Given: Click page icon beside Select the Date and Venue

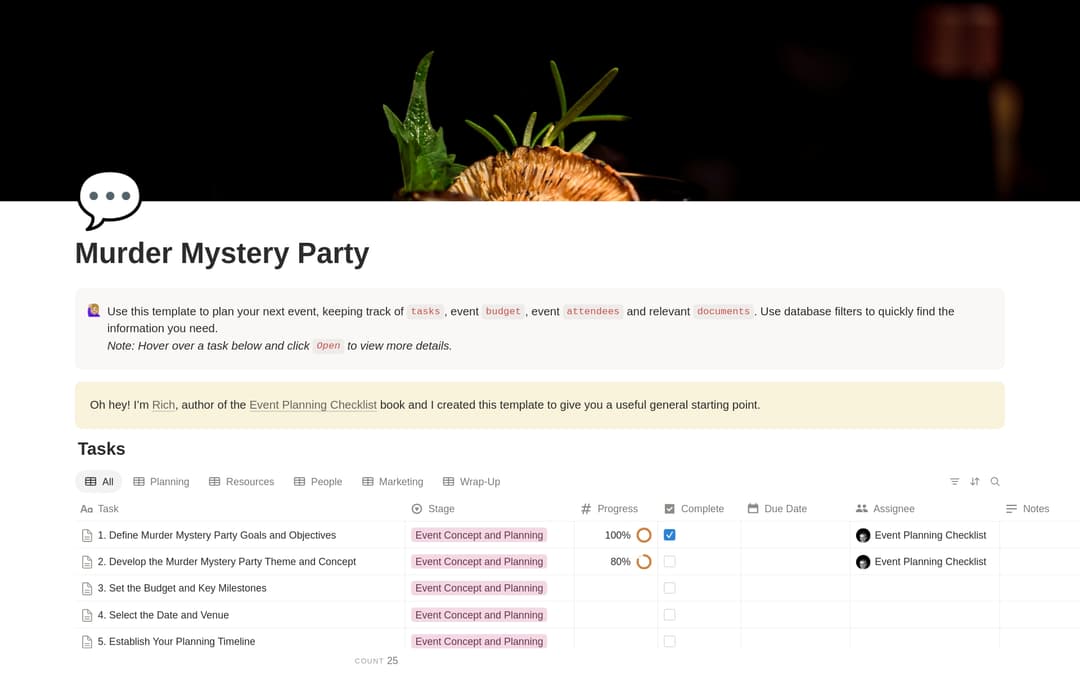Looking at the screenshot, I should pyautogui.click(x=87, y=615).
